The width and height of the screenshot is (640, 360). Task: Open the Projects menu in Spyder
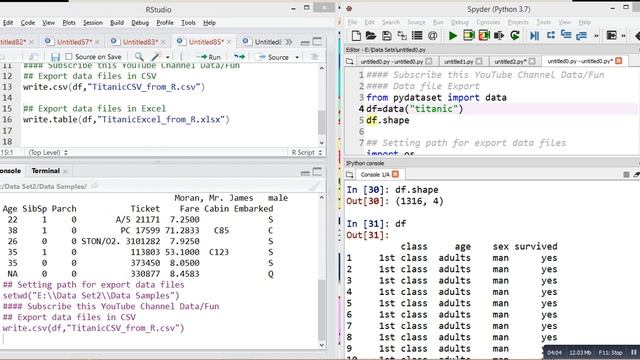[x=518, y=22]
